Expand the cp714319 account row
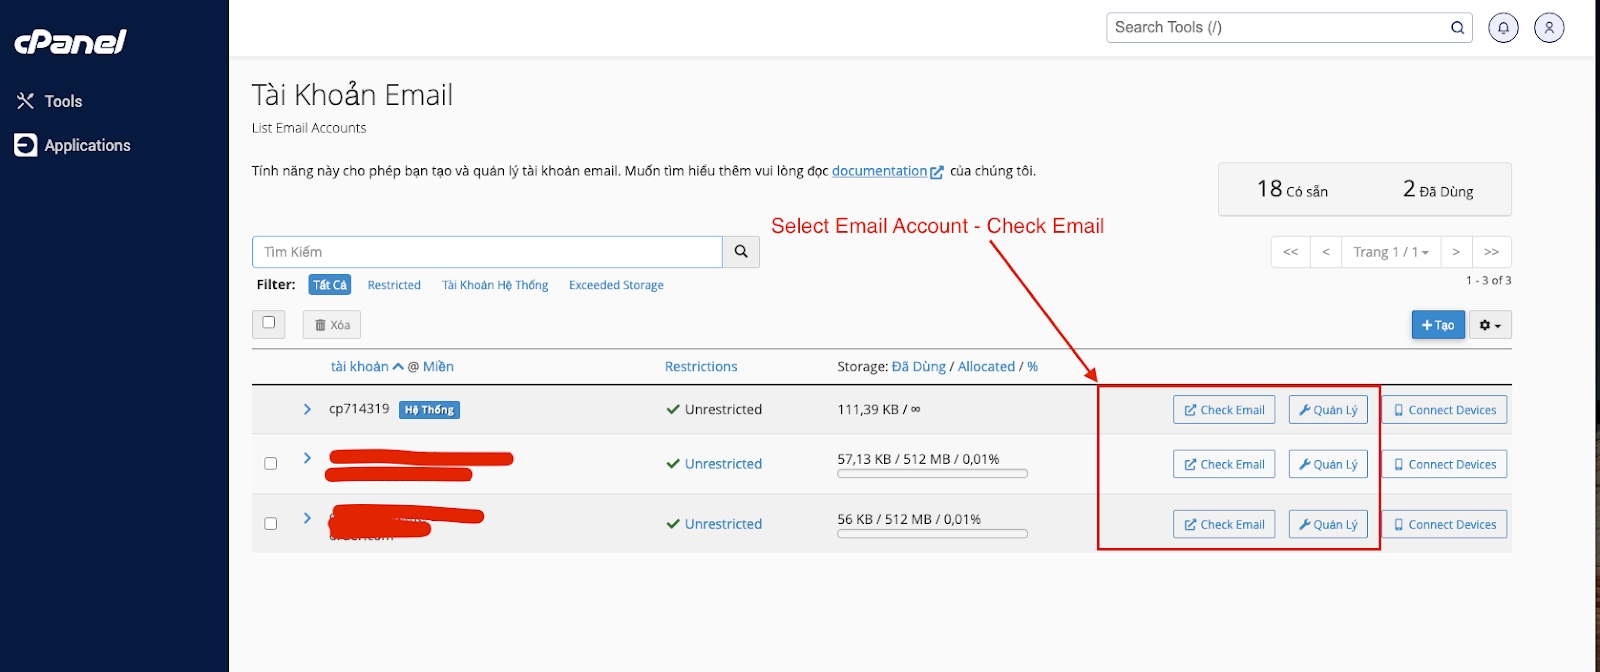 tap(307, 409)
